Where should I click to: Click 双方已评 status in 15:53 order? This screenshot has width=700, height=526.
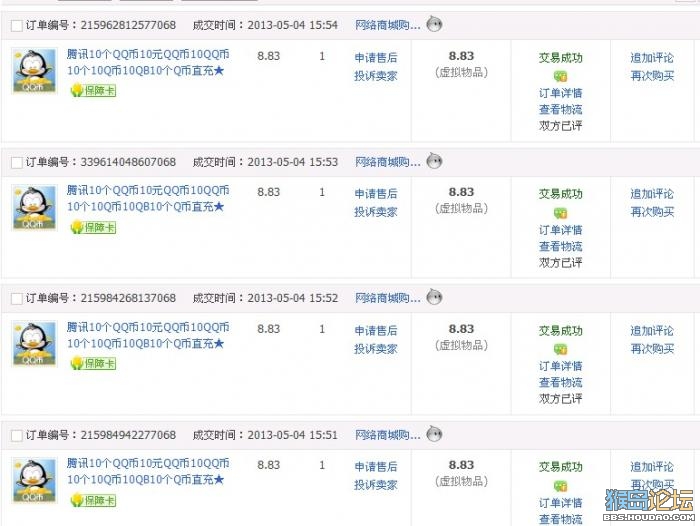click(561, 263)
